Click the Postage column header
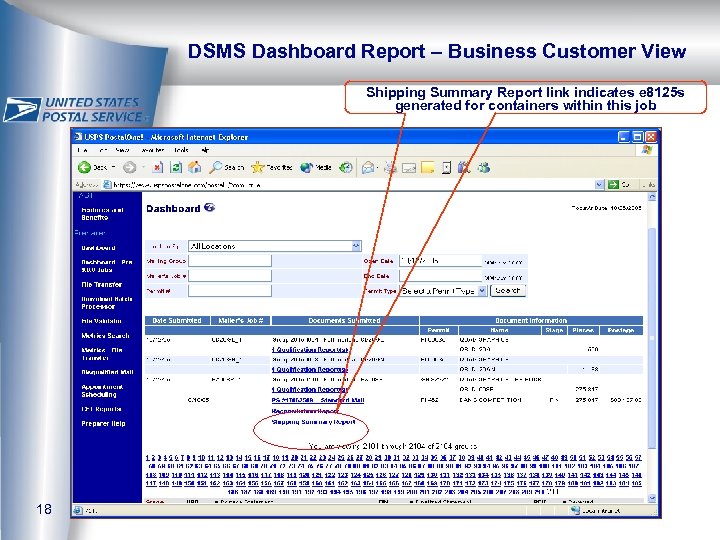 (x=621, y=330)
